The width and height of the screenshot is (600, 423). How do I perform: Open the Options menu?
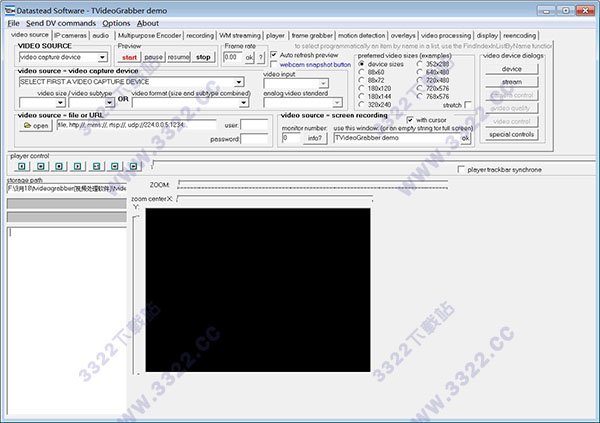pos(116,23)
